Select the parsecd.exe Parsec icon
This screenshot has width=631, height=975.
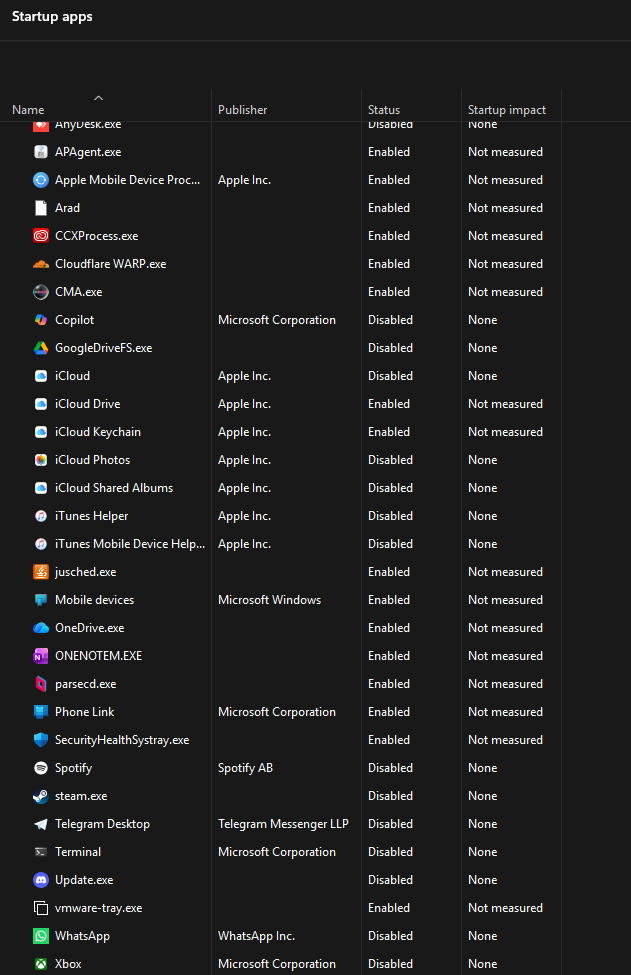[x=41, y=683]
